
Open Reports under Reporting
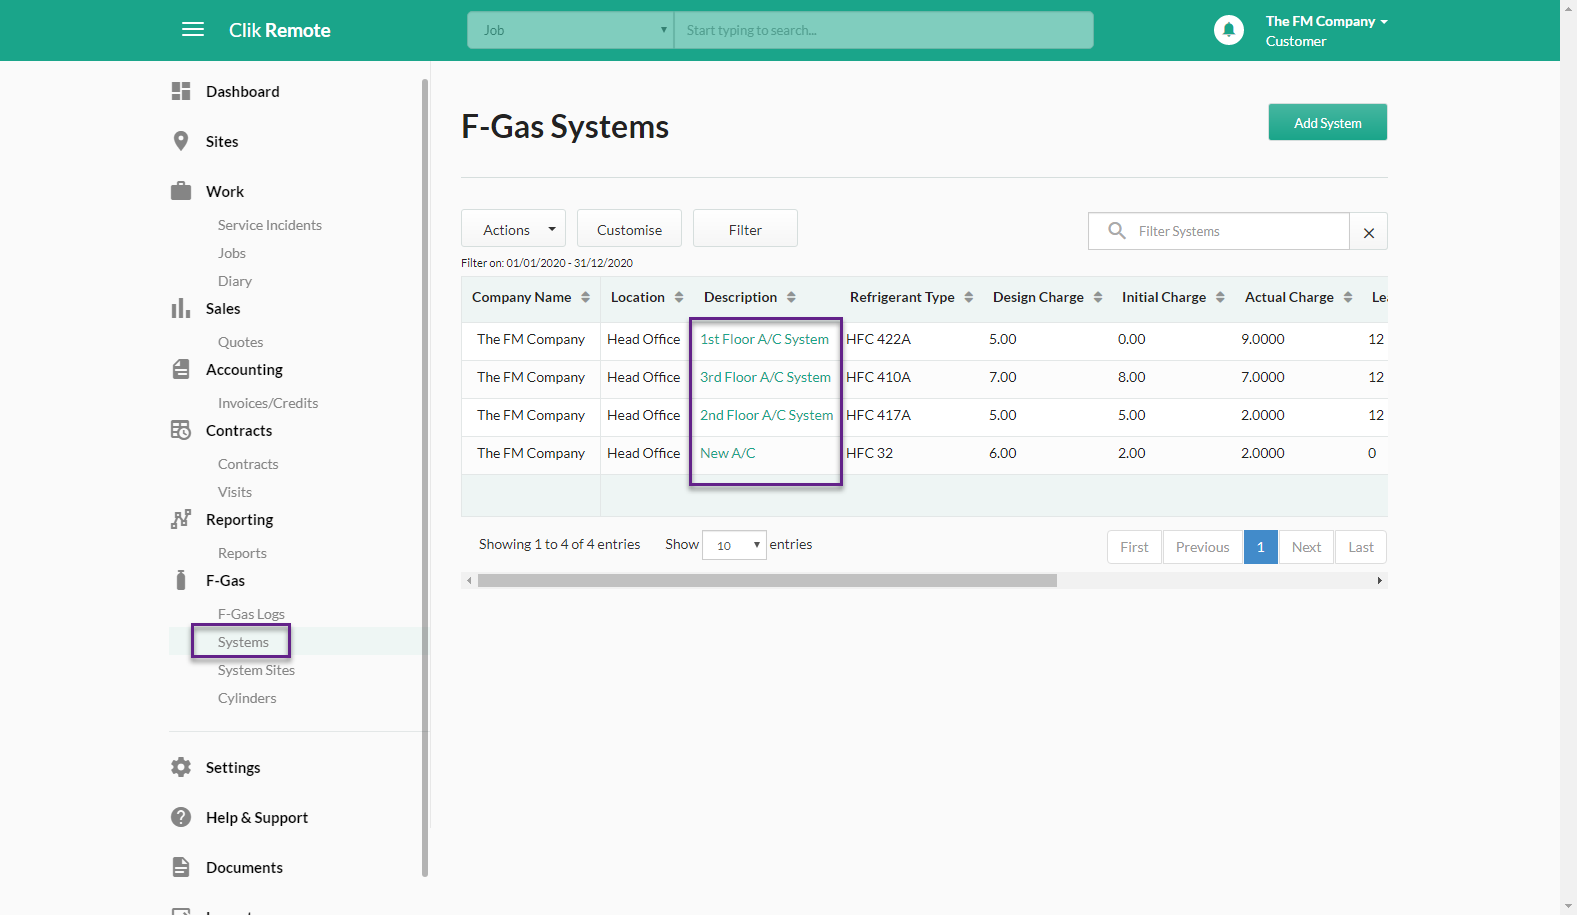tap(242, 553)
